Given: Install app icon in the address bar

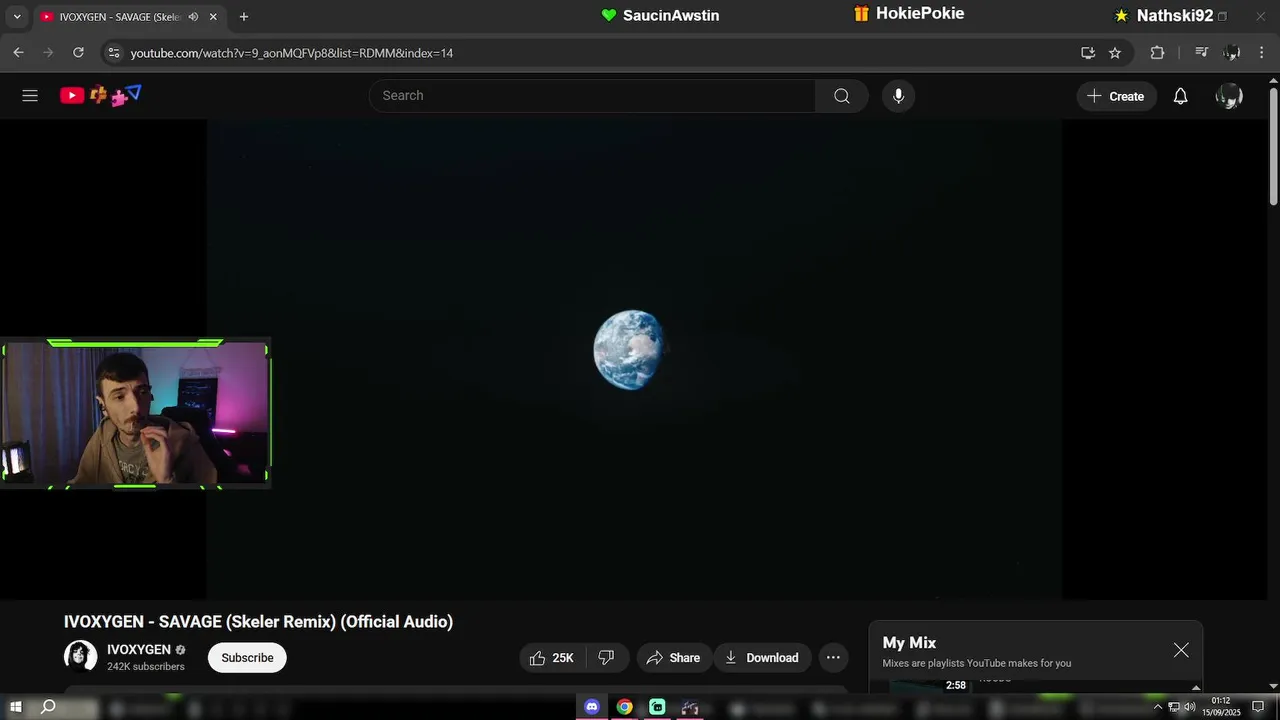Looking at the screenshot, I should pos(1088,53).
